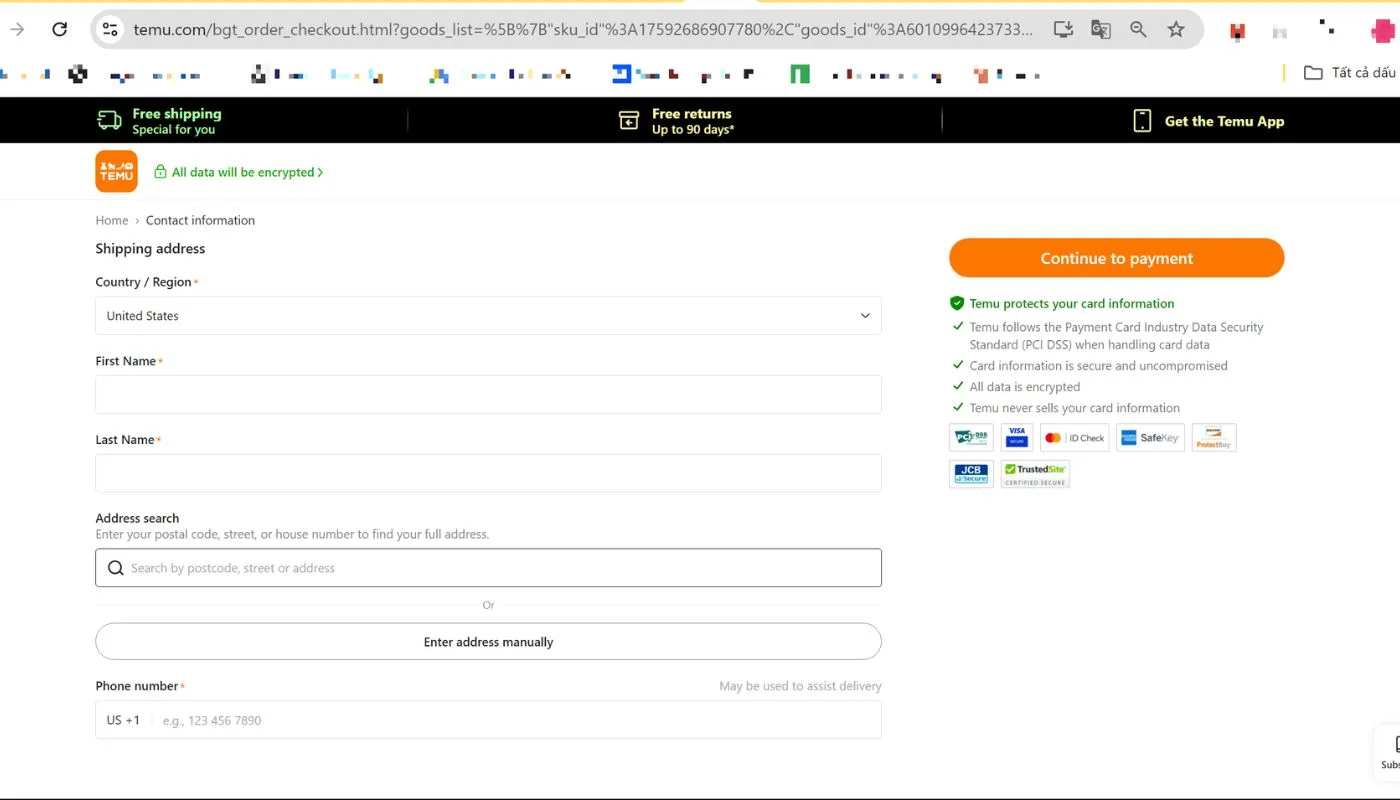1400x800 pixels.
Task: Click Get the Temu App link
Action: coord(1224,121)
